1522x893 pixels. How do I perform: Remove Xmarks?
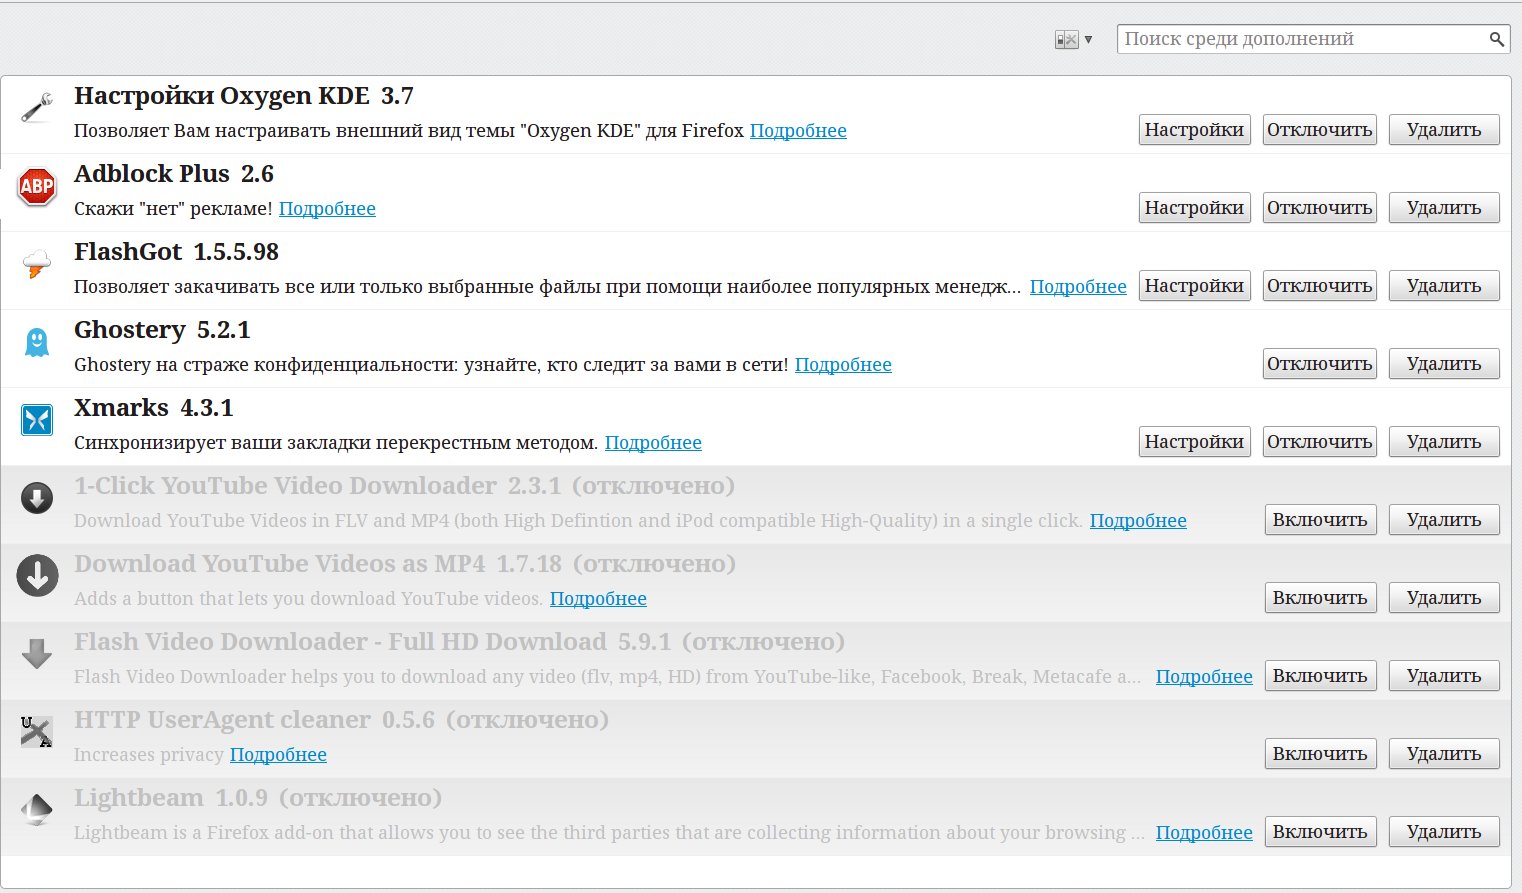point(1444,442)
